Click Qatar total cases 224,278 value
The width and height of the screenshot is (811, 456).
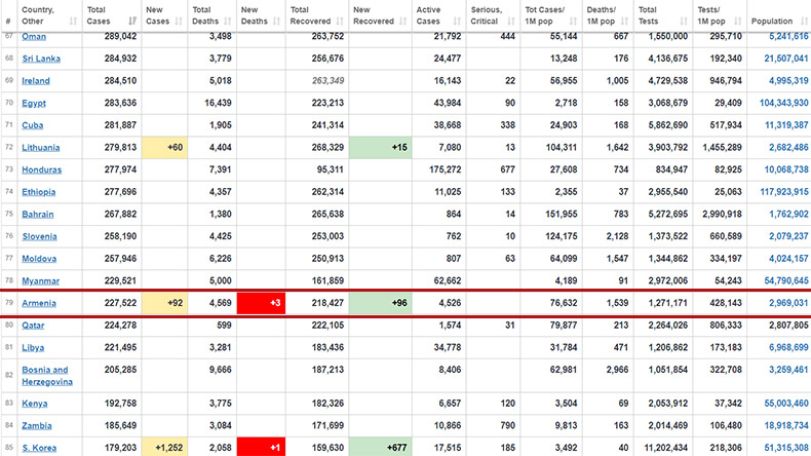[121, 326]
